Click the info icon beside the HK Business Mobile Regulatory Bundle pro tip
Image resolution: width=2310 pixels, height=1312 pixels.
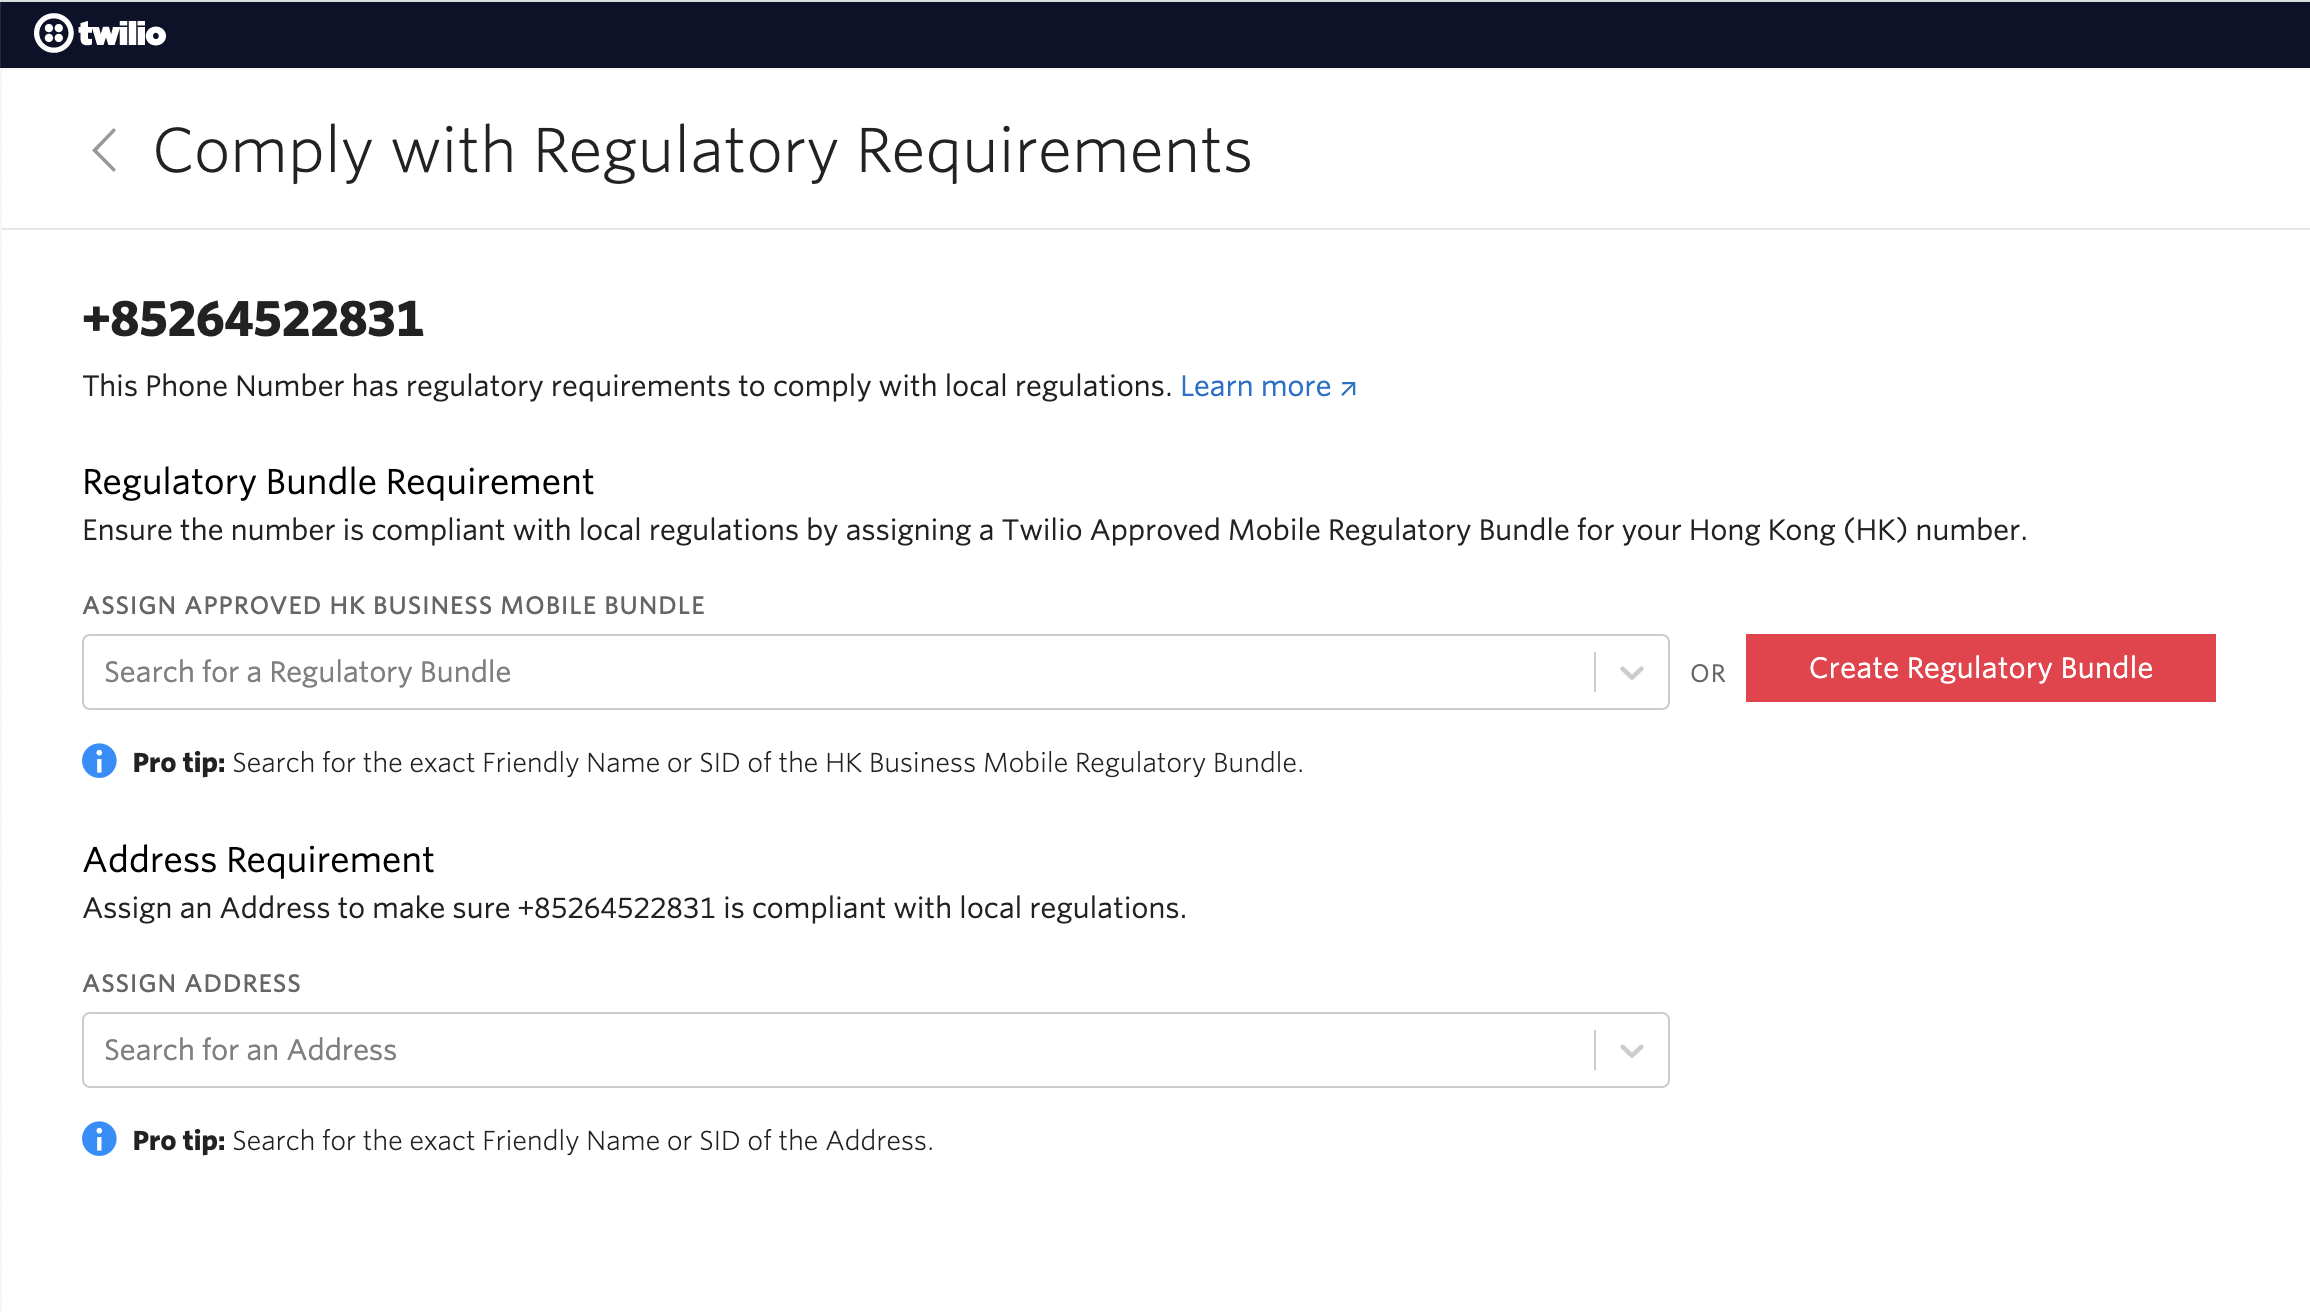click(99, 761)
